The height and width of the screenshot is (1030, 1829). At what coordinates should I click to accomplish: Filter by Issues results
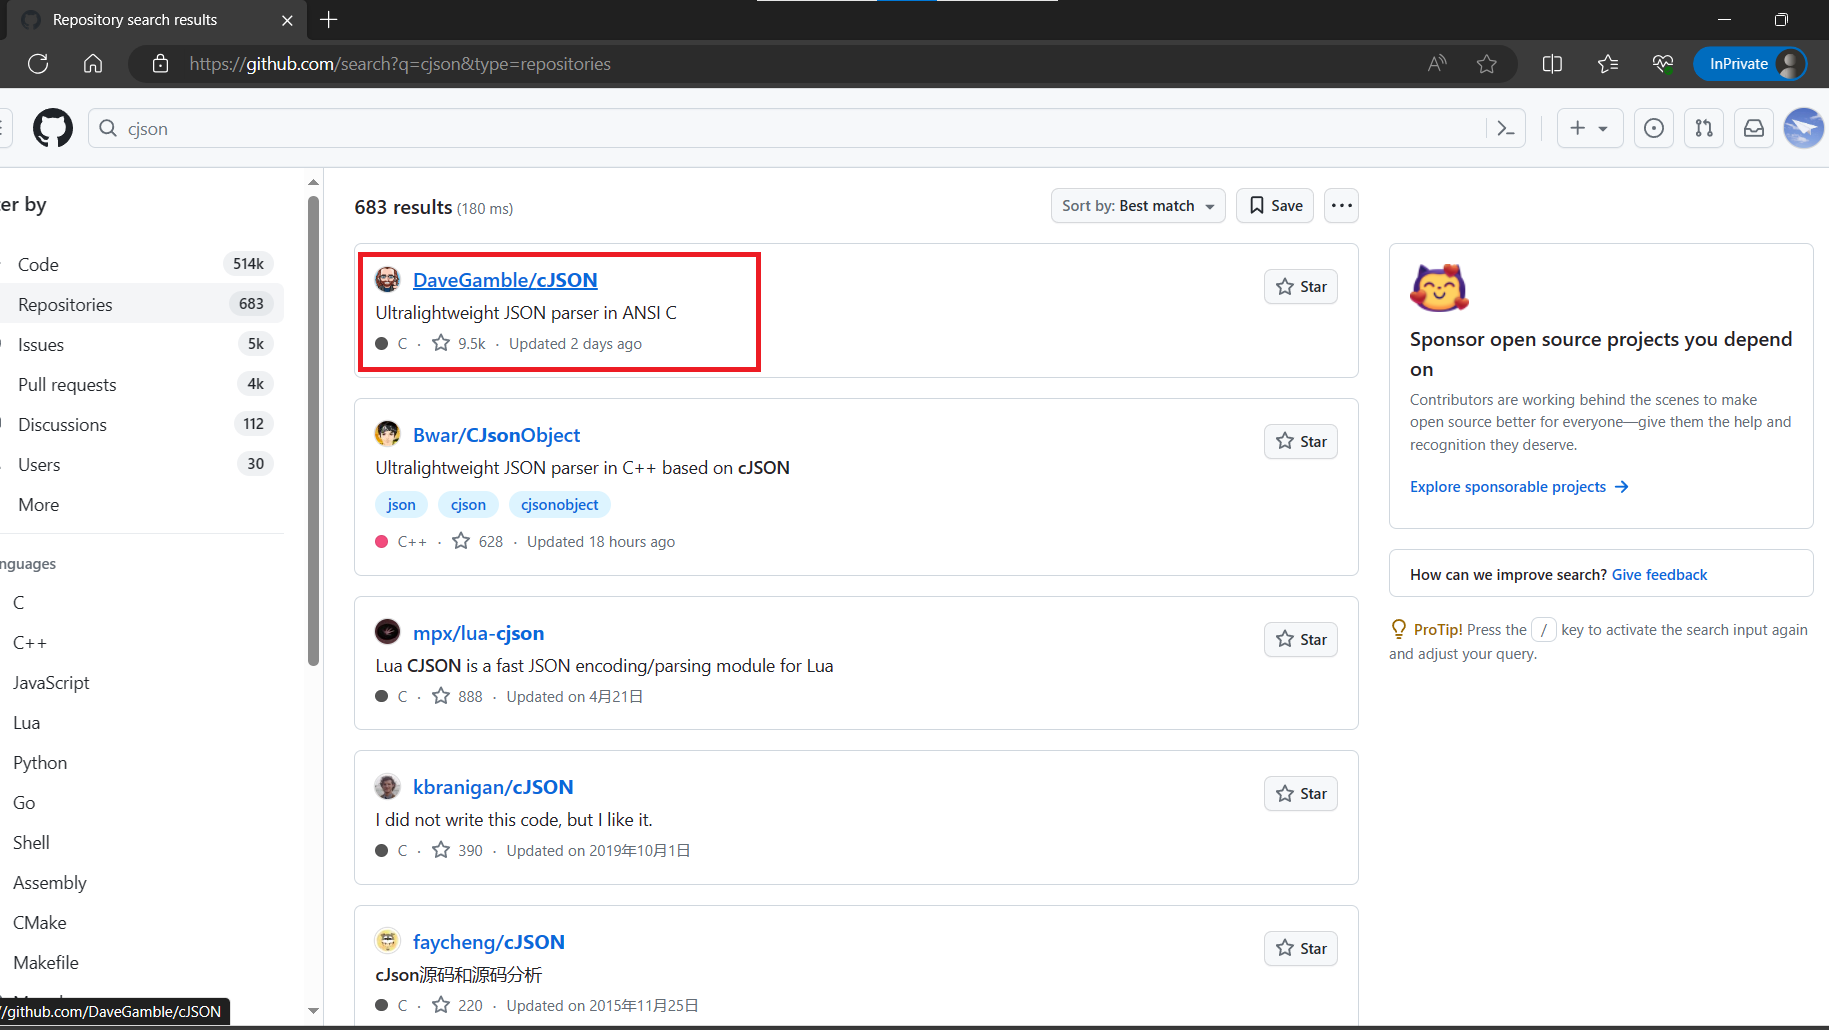pos(140,344)
